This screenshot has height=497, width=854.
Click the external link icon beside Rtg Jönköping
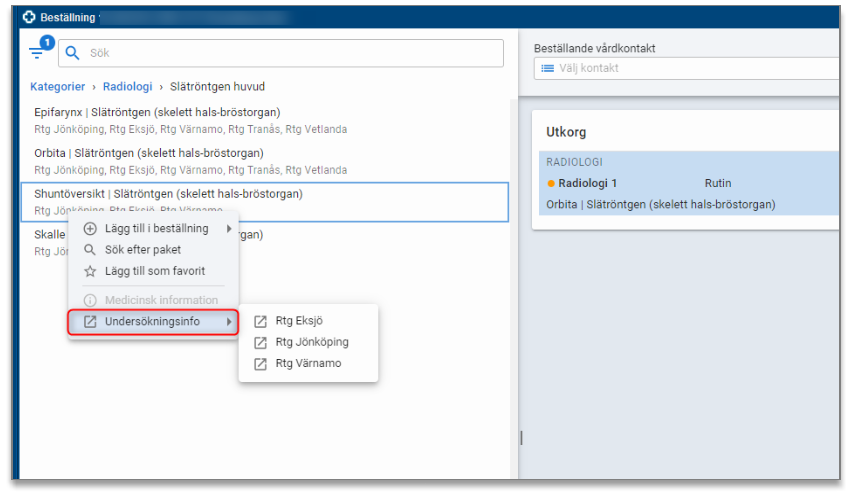click(260, 342)
